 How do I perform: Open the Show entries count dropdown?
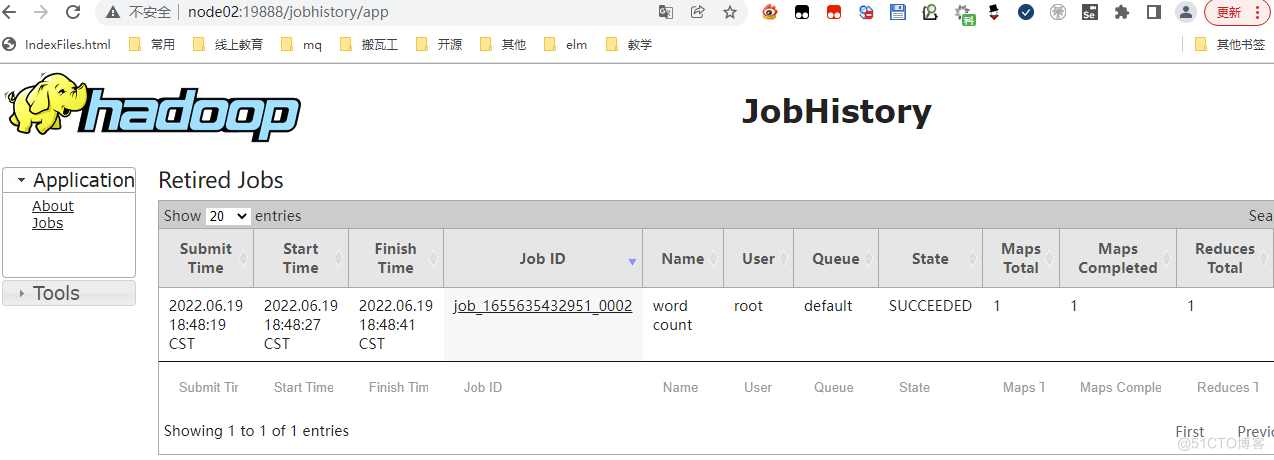click(x=228, y=216)
